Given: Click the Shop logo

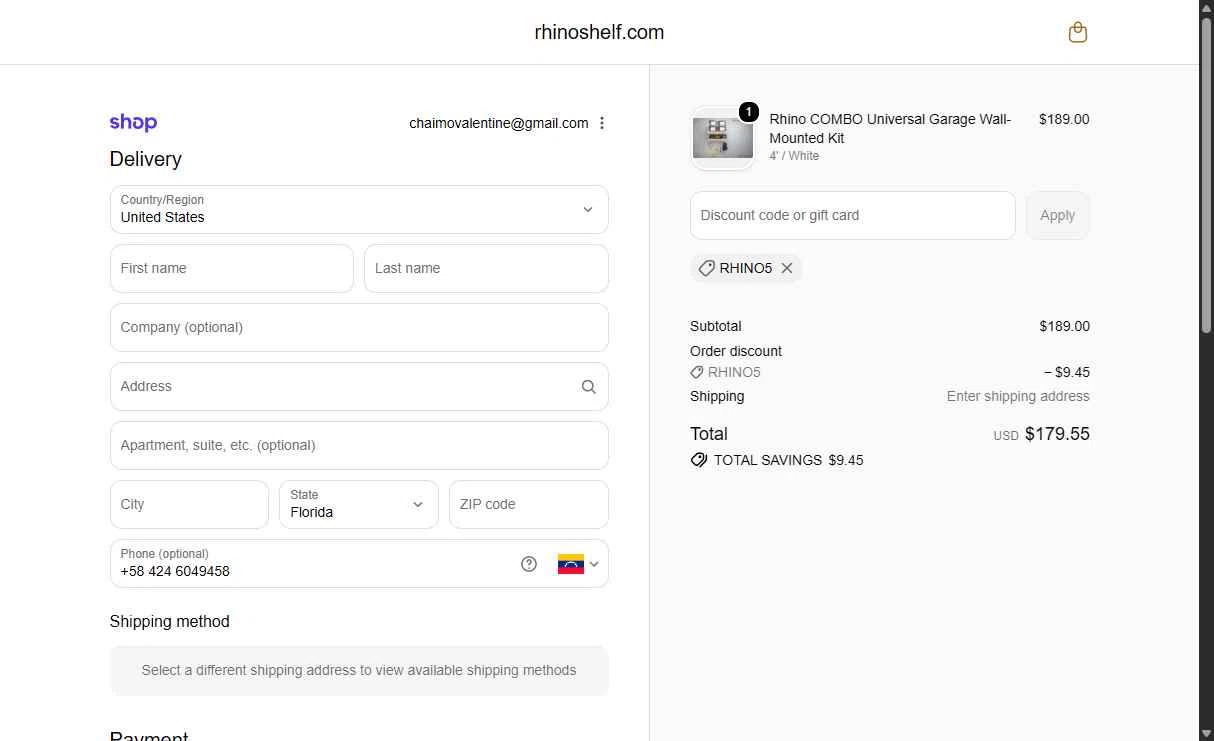Looking at the screenshot, I should (133, 123).
